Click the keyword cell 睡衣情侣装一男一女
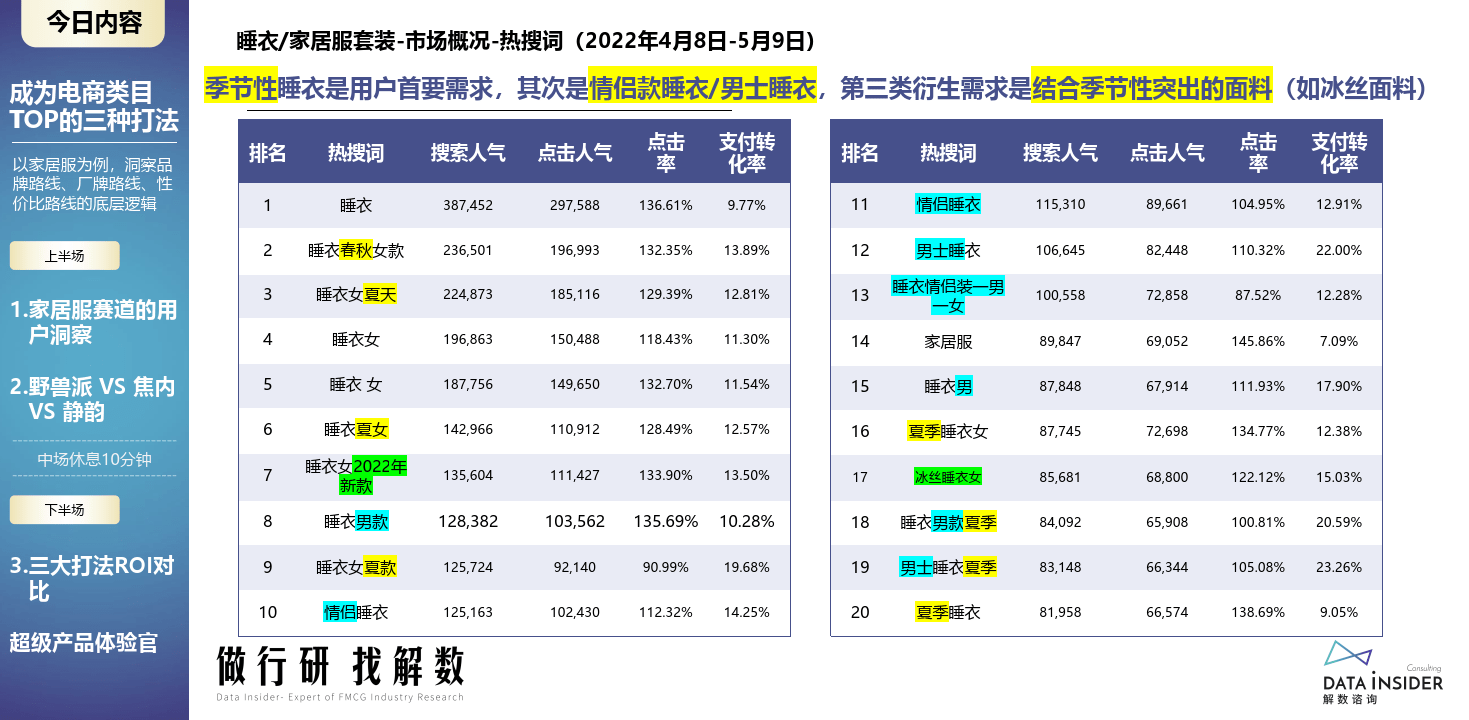1469x720 pixels. coord(948,297)
